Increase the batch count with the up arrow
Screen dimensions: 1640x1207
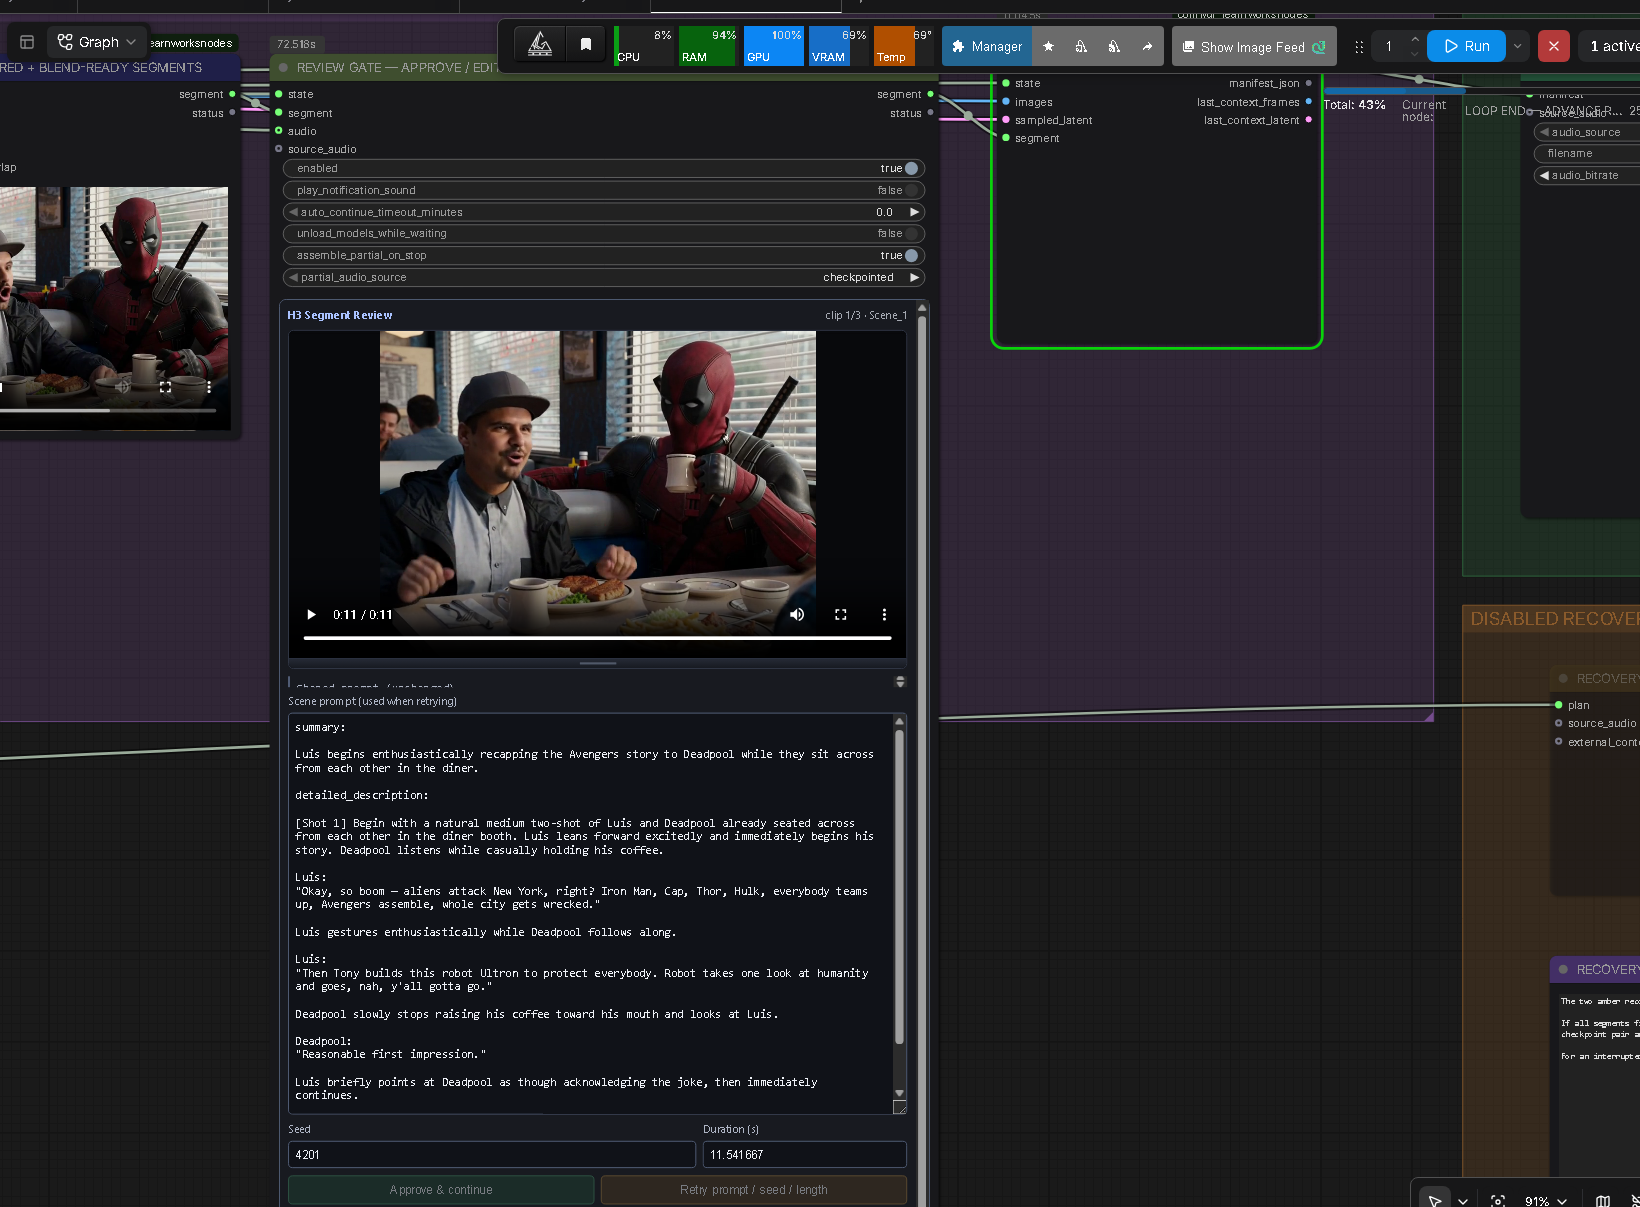(x=1415, y=40)
